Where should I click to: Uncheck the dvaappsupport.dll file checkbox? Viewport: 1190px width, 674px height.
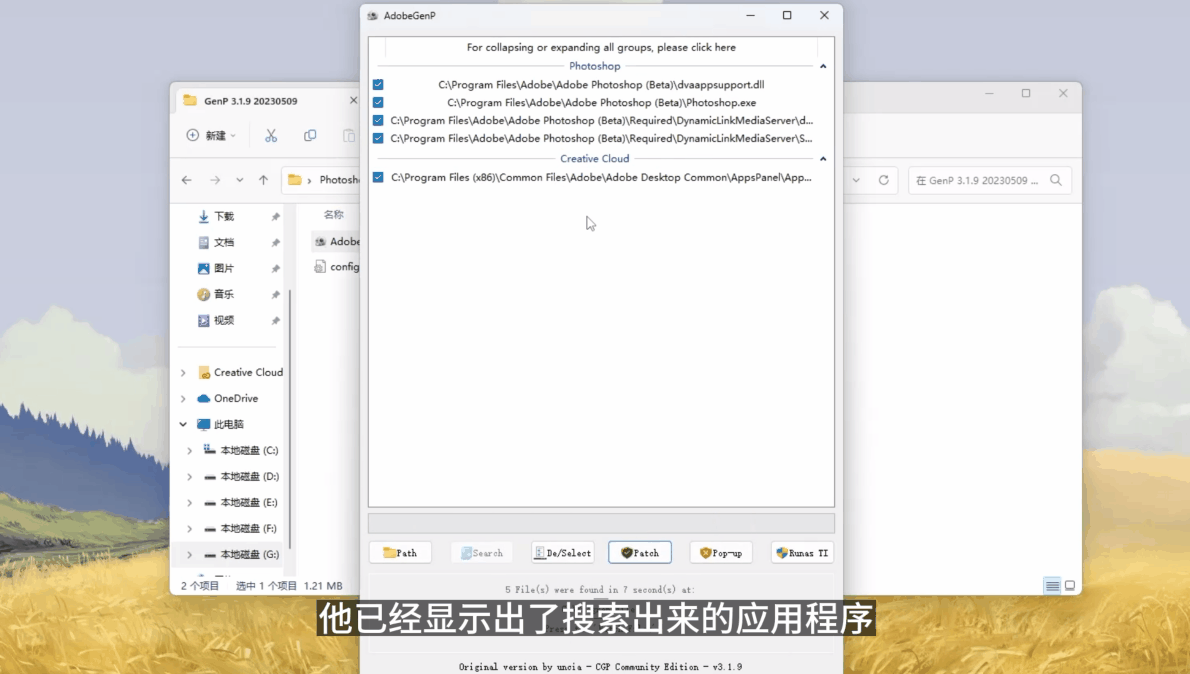(378, 84)
